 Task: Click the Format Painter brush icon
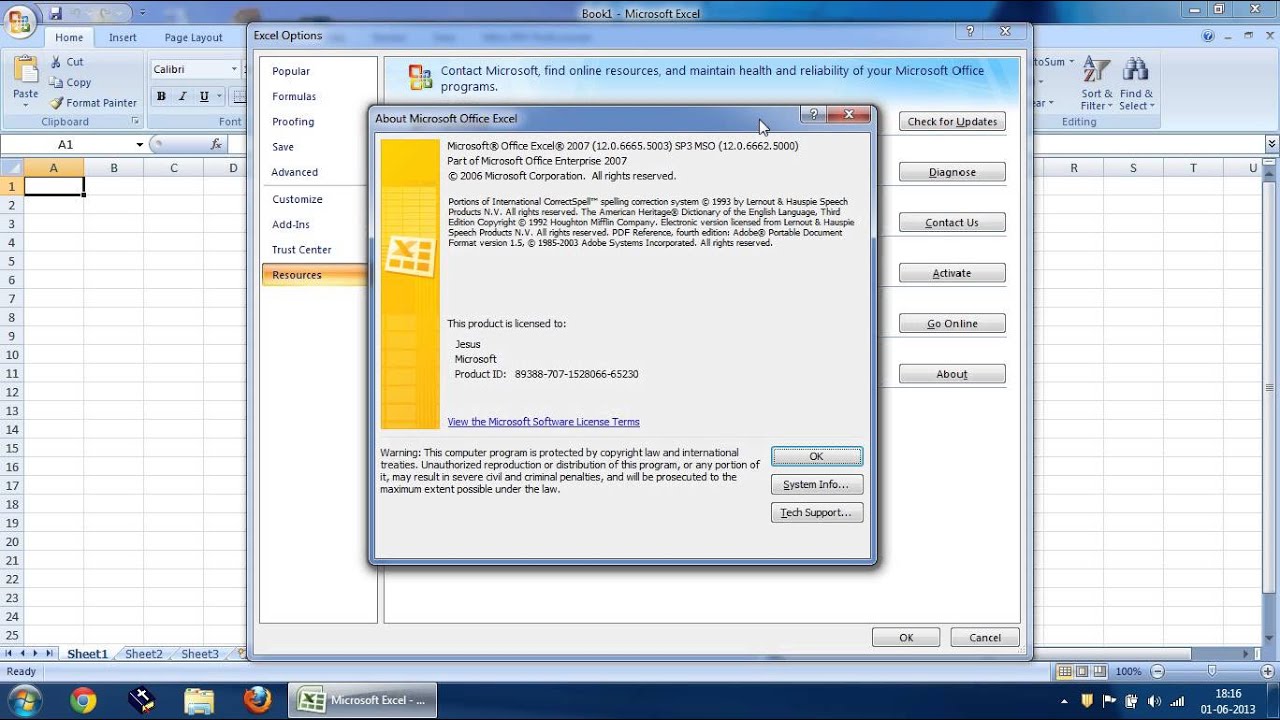click(57, 103)
